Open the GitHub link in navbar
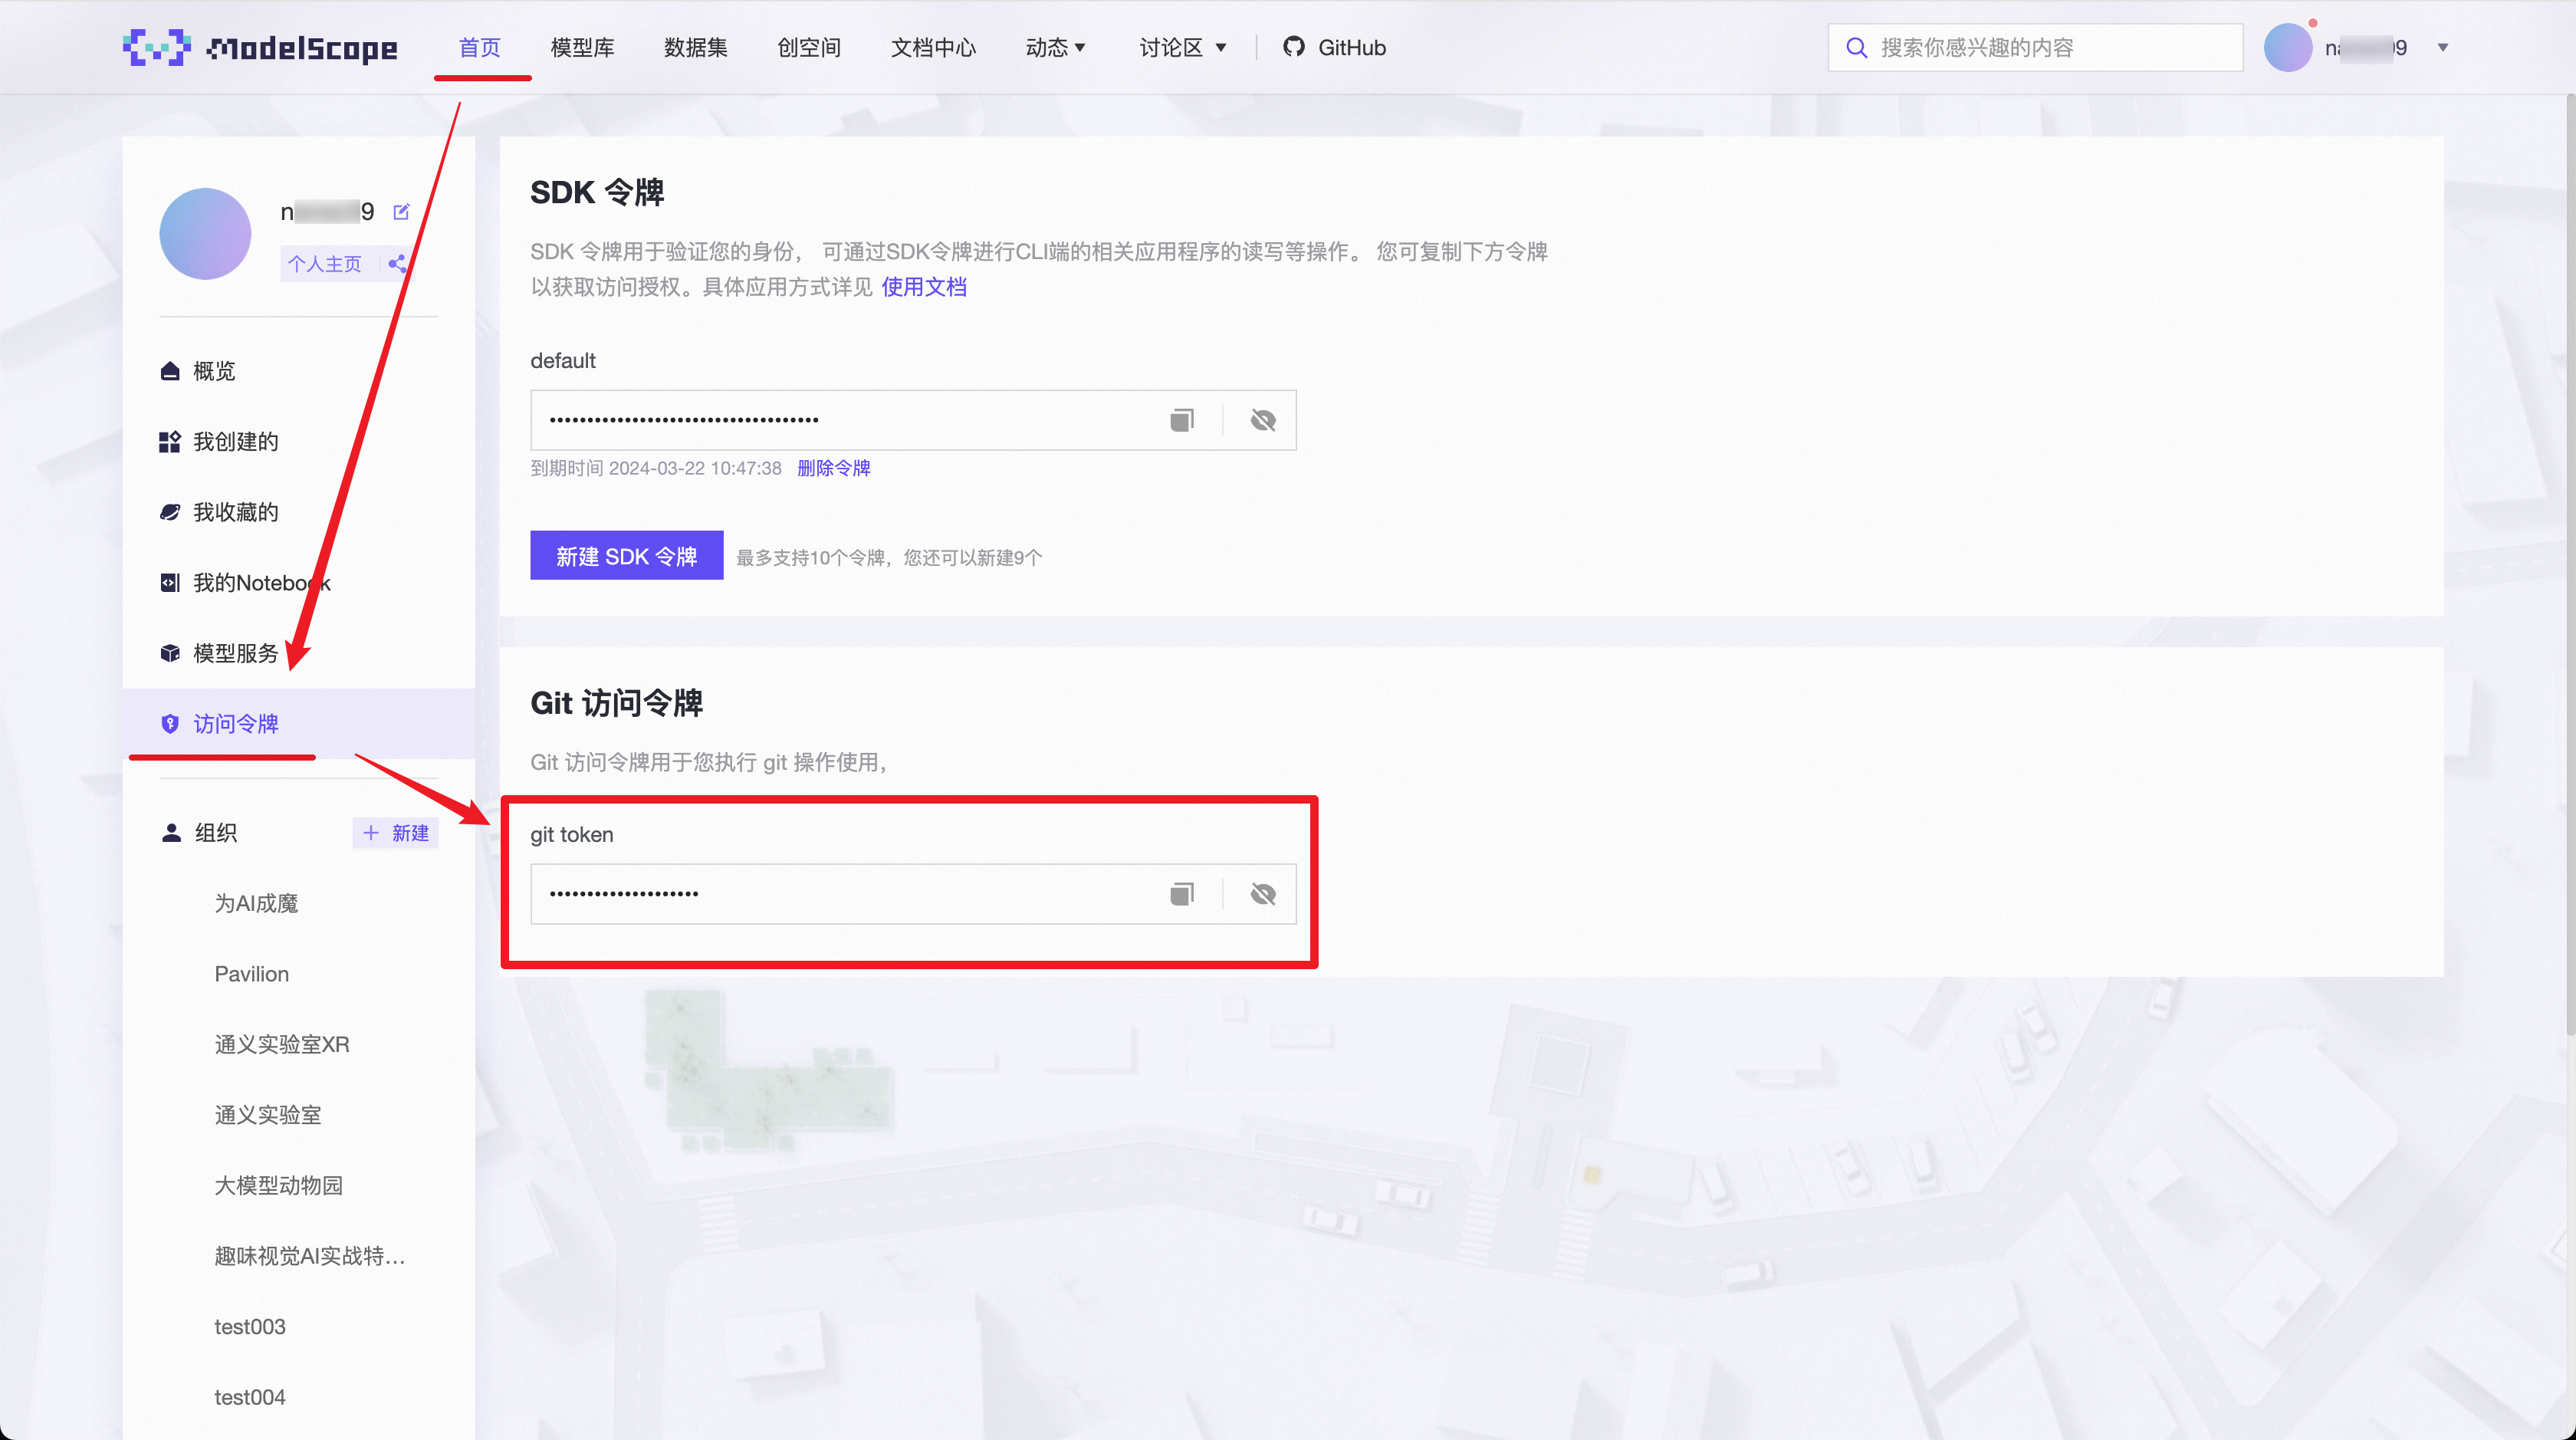Viewport: 2576px width, 1440px height. point(1335,47)
